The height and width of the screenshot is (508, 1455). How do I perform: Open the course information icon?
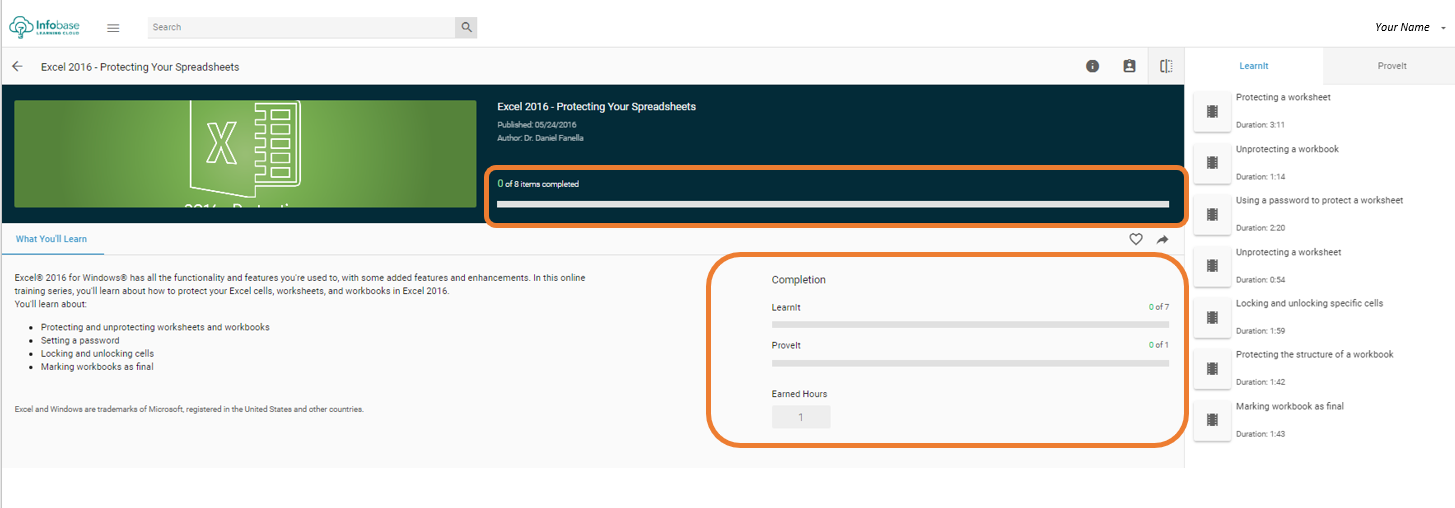tap(1093, 66)
